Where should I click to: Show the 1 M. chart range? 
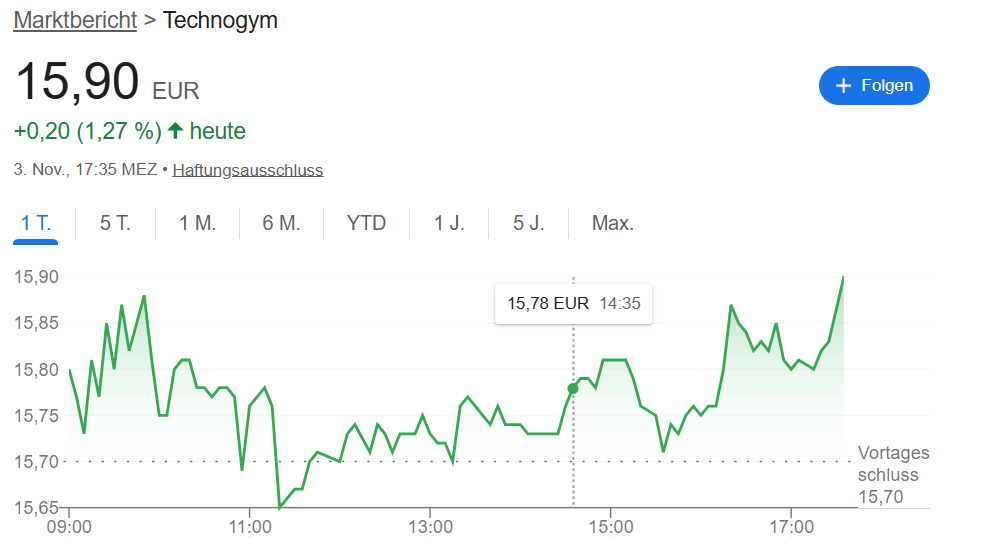pos(197,223)
